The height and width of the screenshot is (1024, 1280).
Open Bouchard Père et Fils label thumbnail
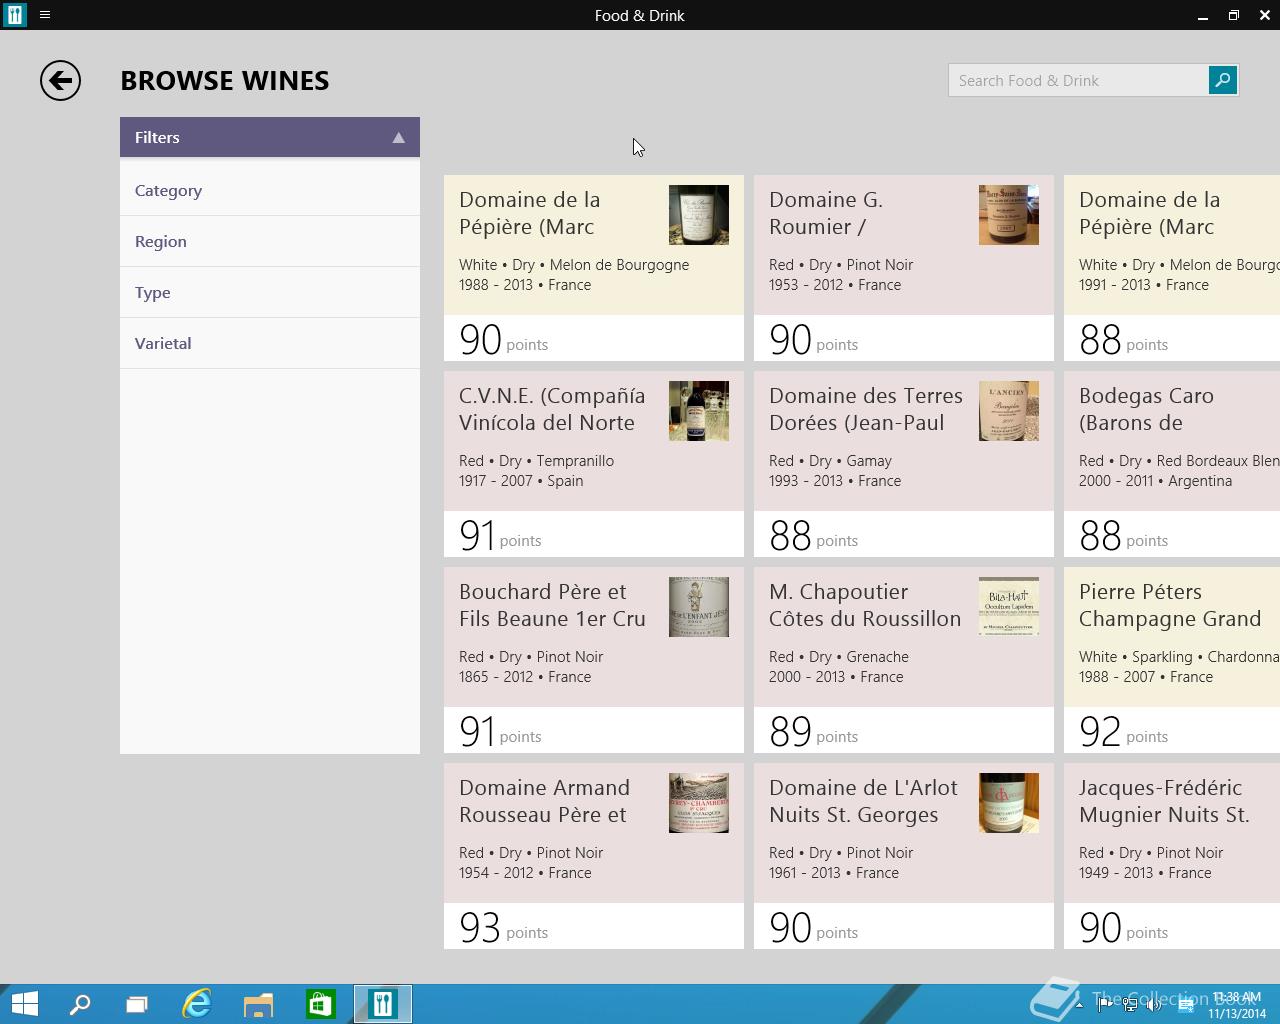click(x=699, y=607)
